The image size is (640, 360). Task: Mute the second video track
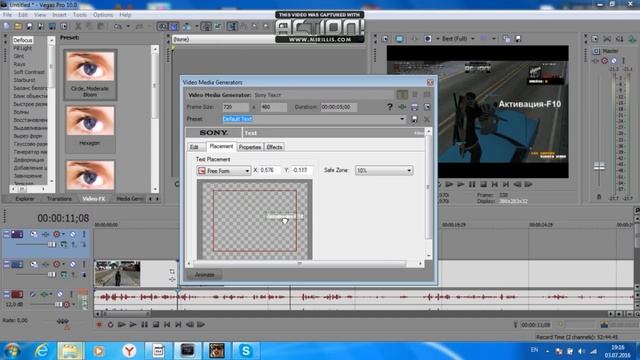(73, 264)
